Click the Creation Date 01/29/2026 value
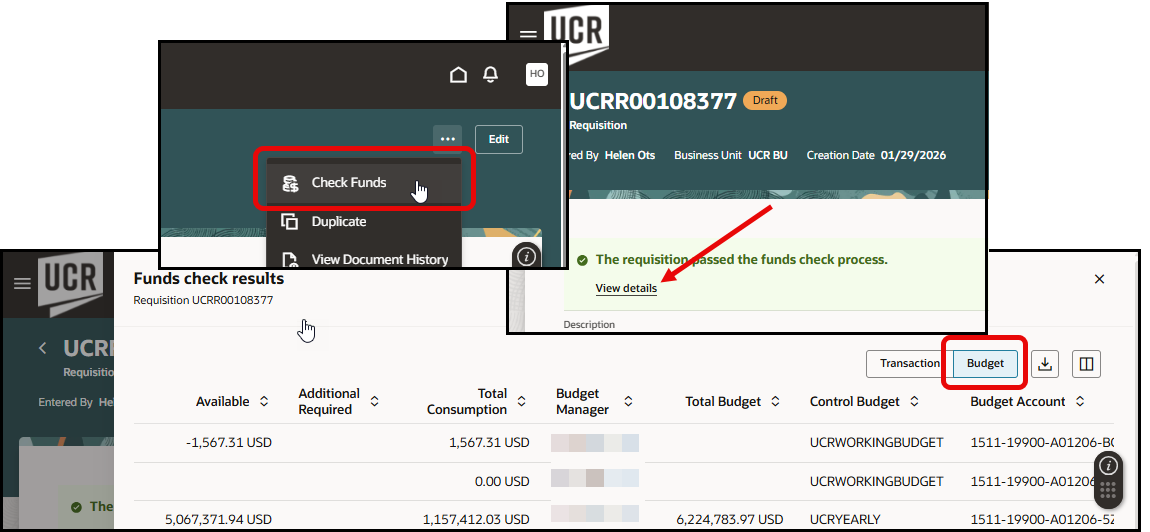 pos(913,155)
